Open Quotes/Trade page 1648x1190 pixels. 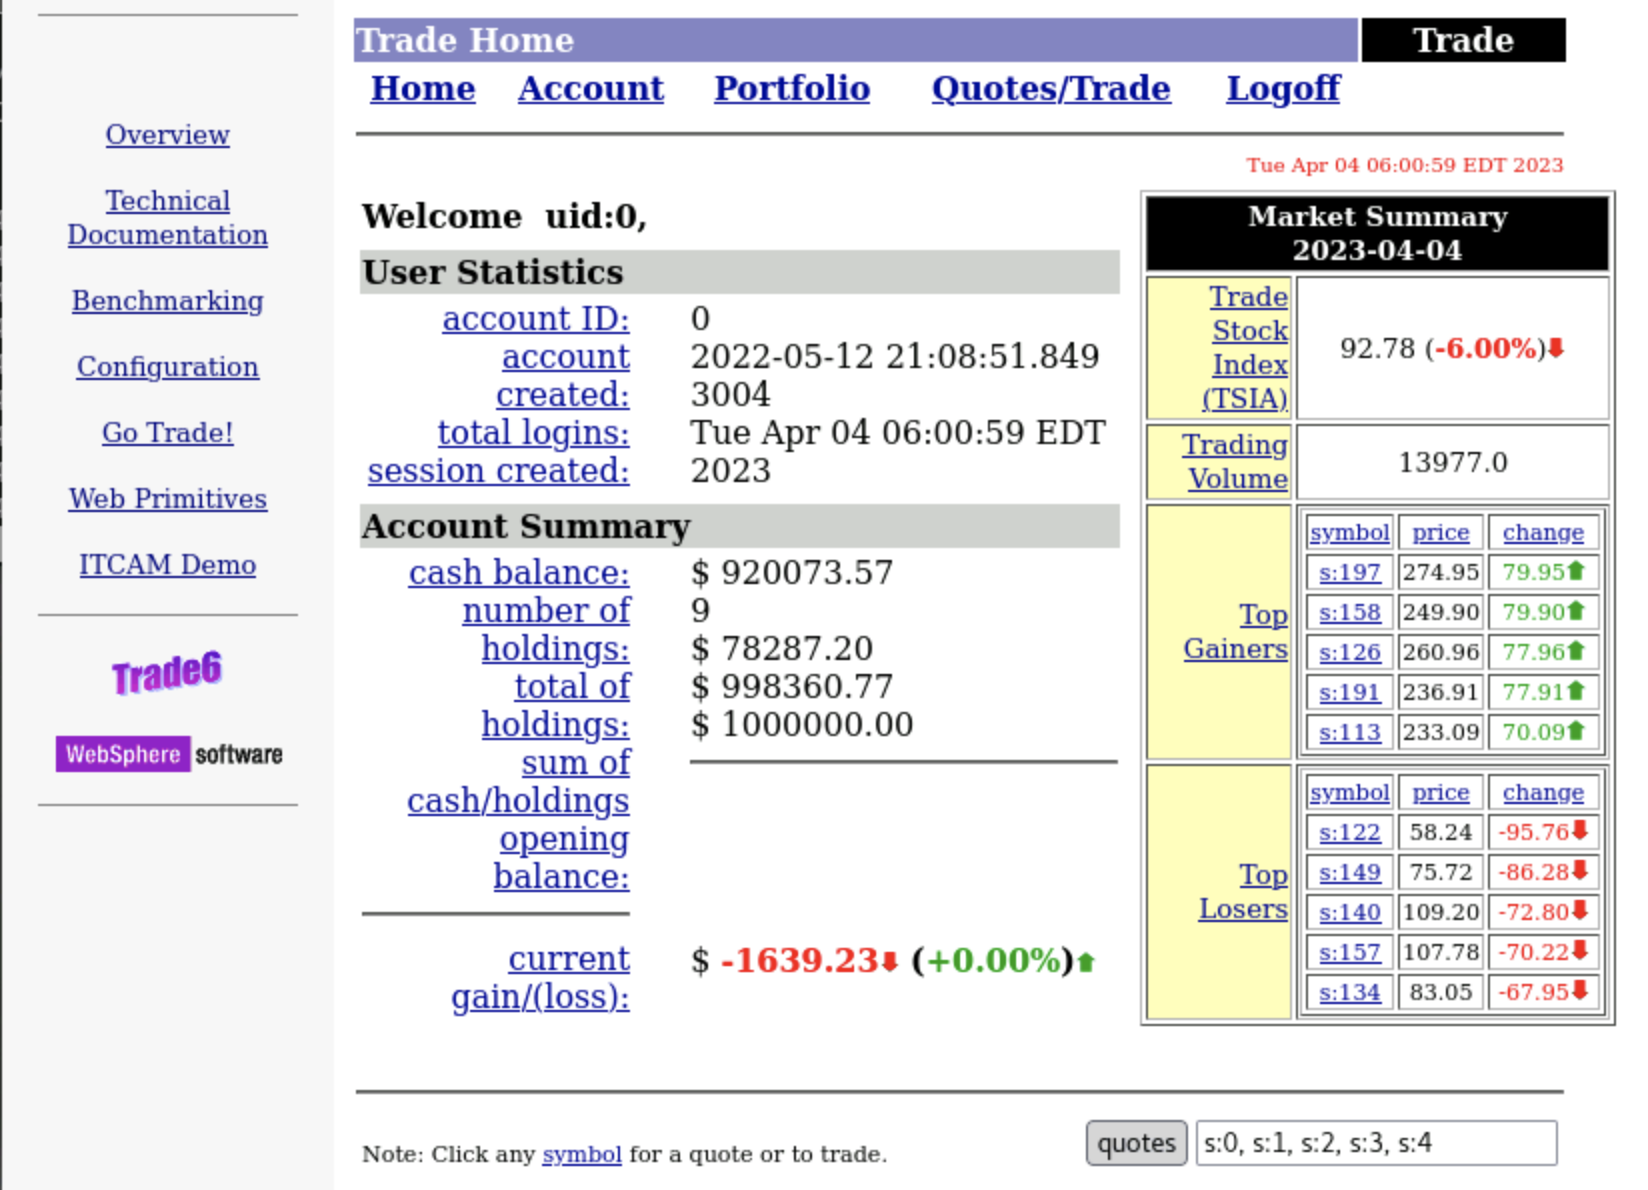1051,88
